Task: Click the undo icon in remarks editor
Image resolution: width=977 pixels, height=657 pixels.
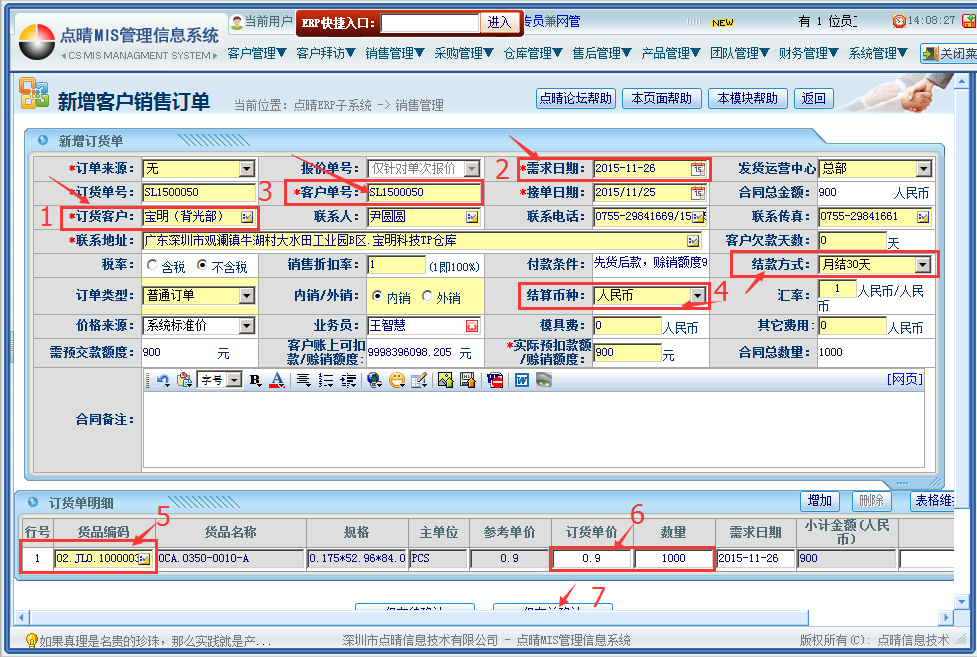Action: [162, 380]
